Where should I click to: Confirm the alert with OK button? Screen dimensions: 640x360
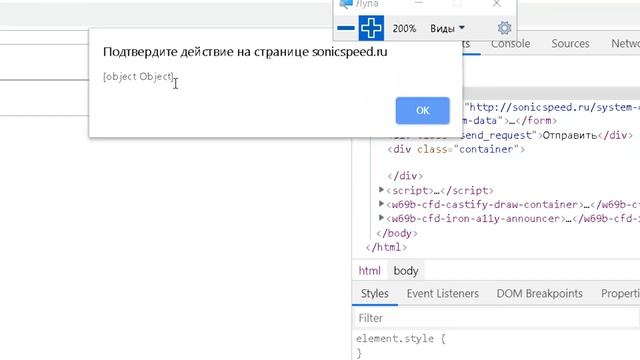pos(422,111)
